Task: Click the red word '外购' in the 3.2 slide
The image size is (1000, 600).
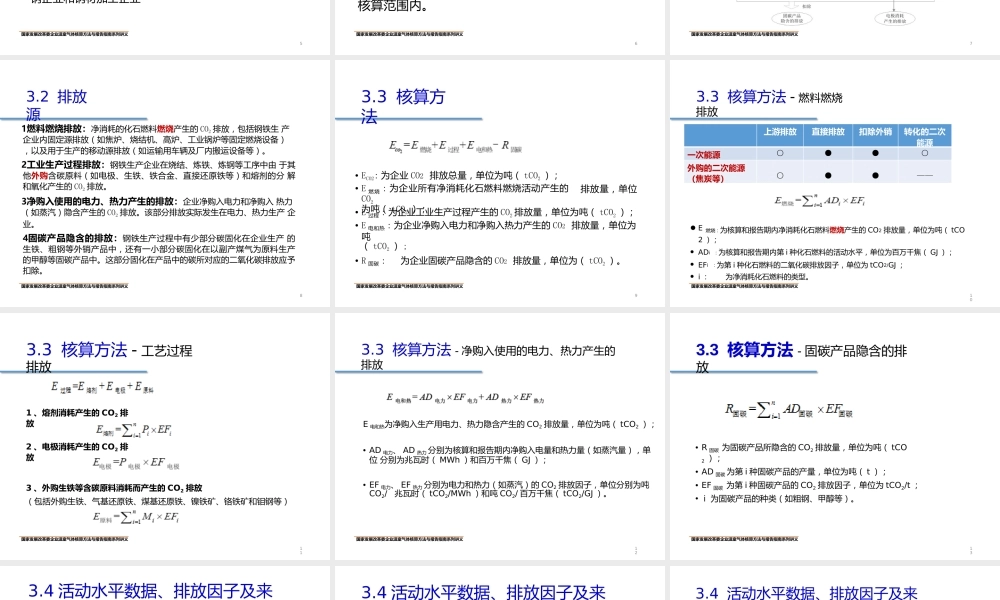Action: point(40,175)
